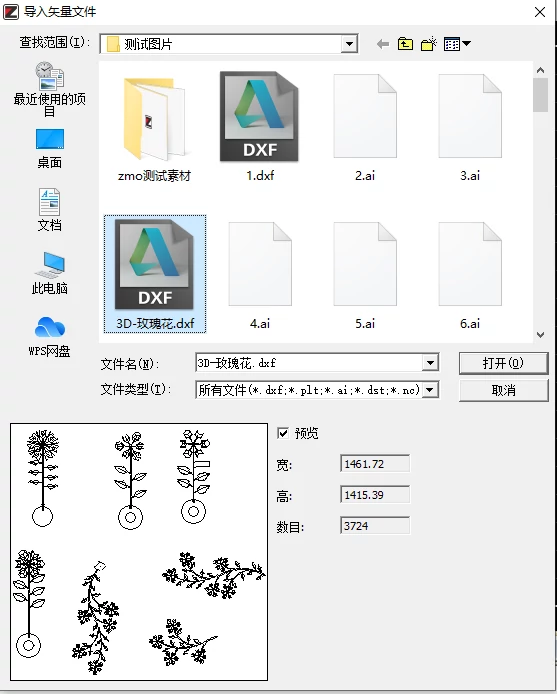Open the view menu icon
Image resolution: width=557 pixels, height=694 pixels.
click(457, 44)
